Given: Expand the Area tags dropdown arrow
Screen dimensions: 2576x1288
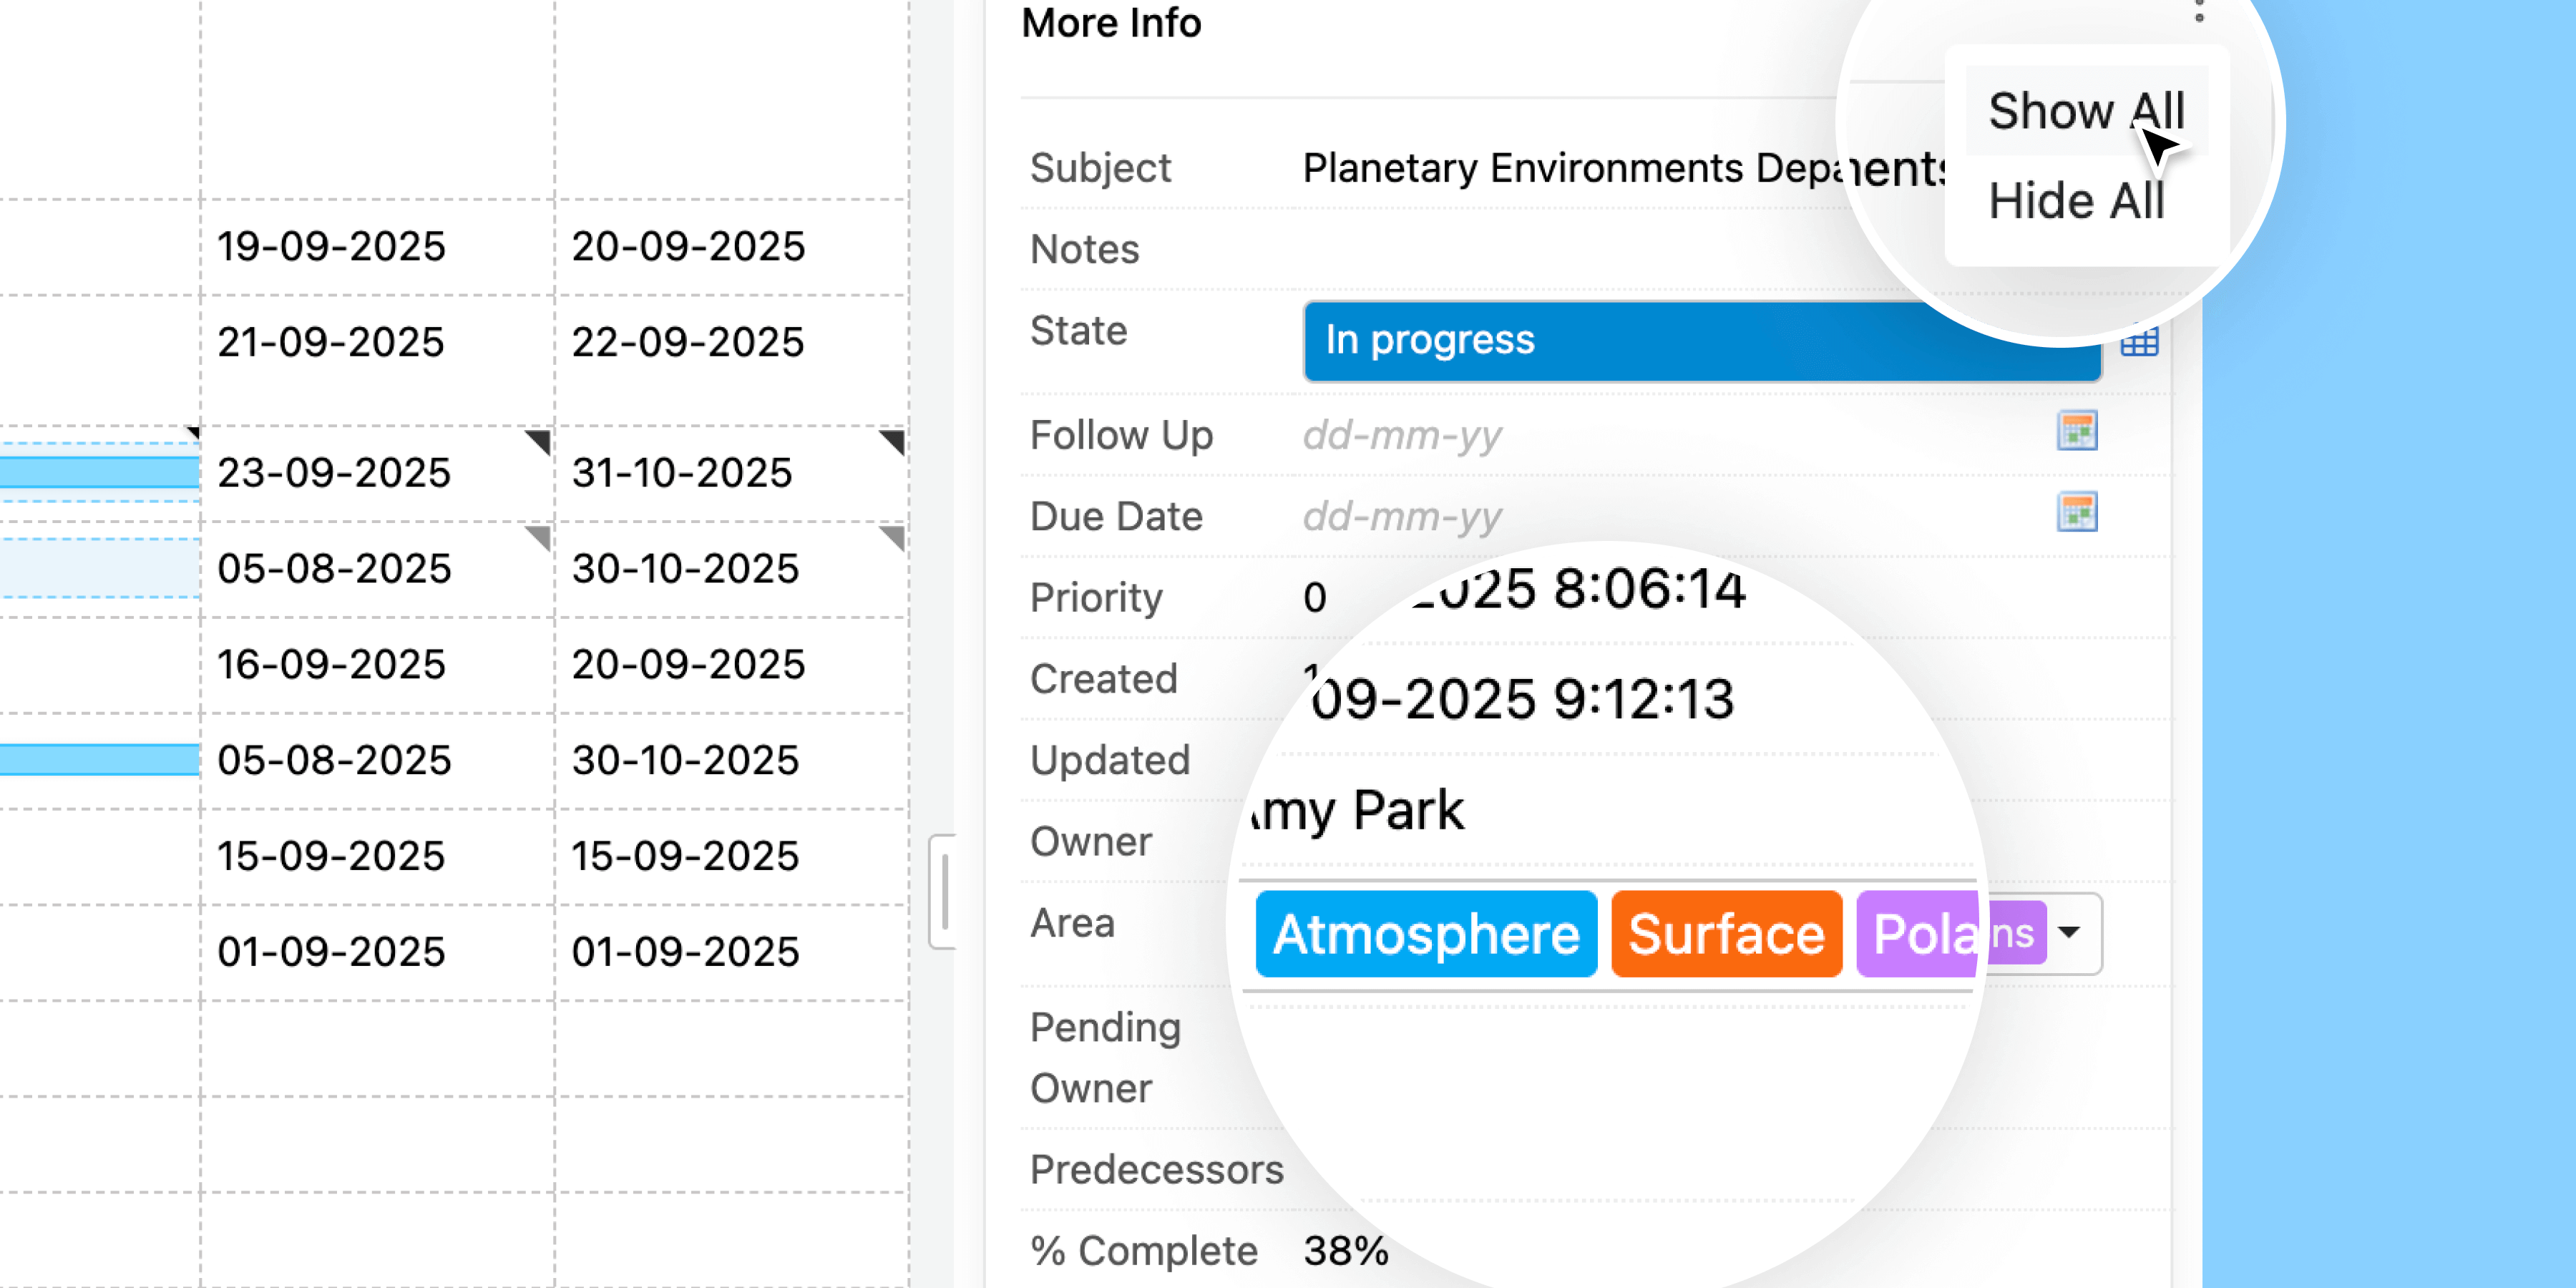Looking at the screenshot, I should [2069, 933].
